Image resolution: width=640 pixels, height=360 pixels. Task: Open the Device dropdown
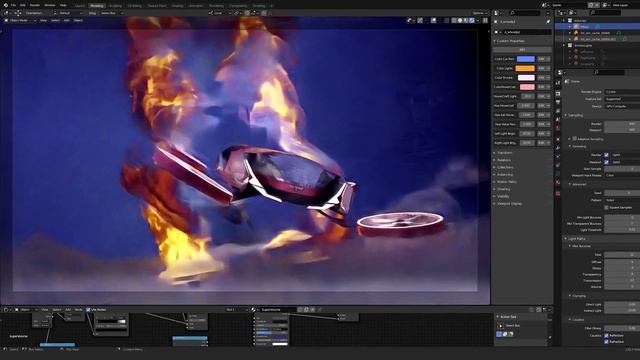[x=622, y=106]
